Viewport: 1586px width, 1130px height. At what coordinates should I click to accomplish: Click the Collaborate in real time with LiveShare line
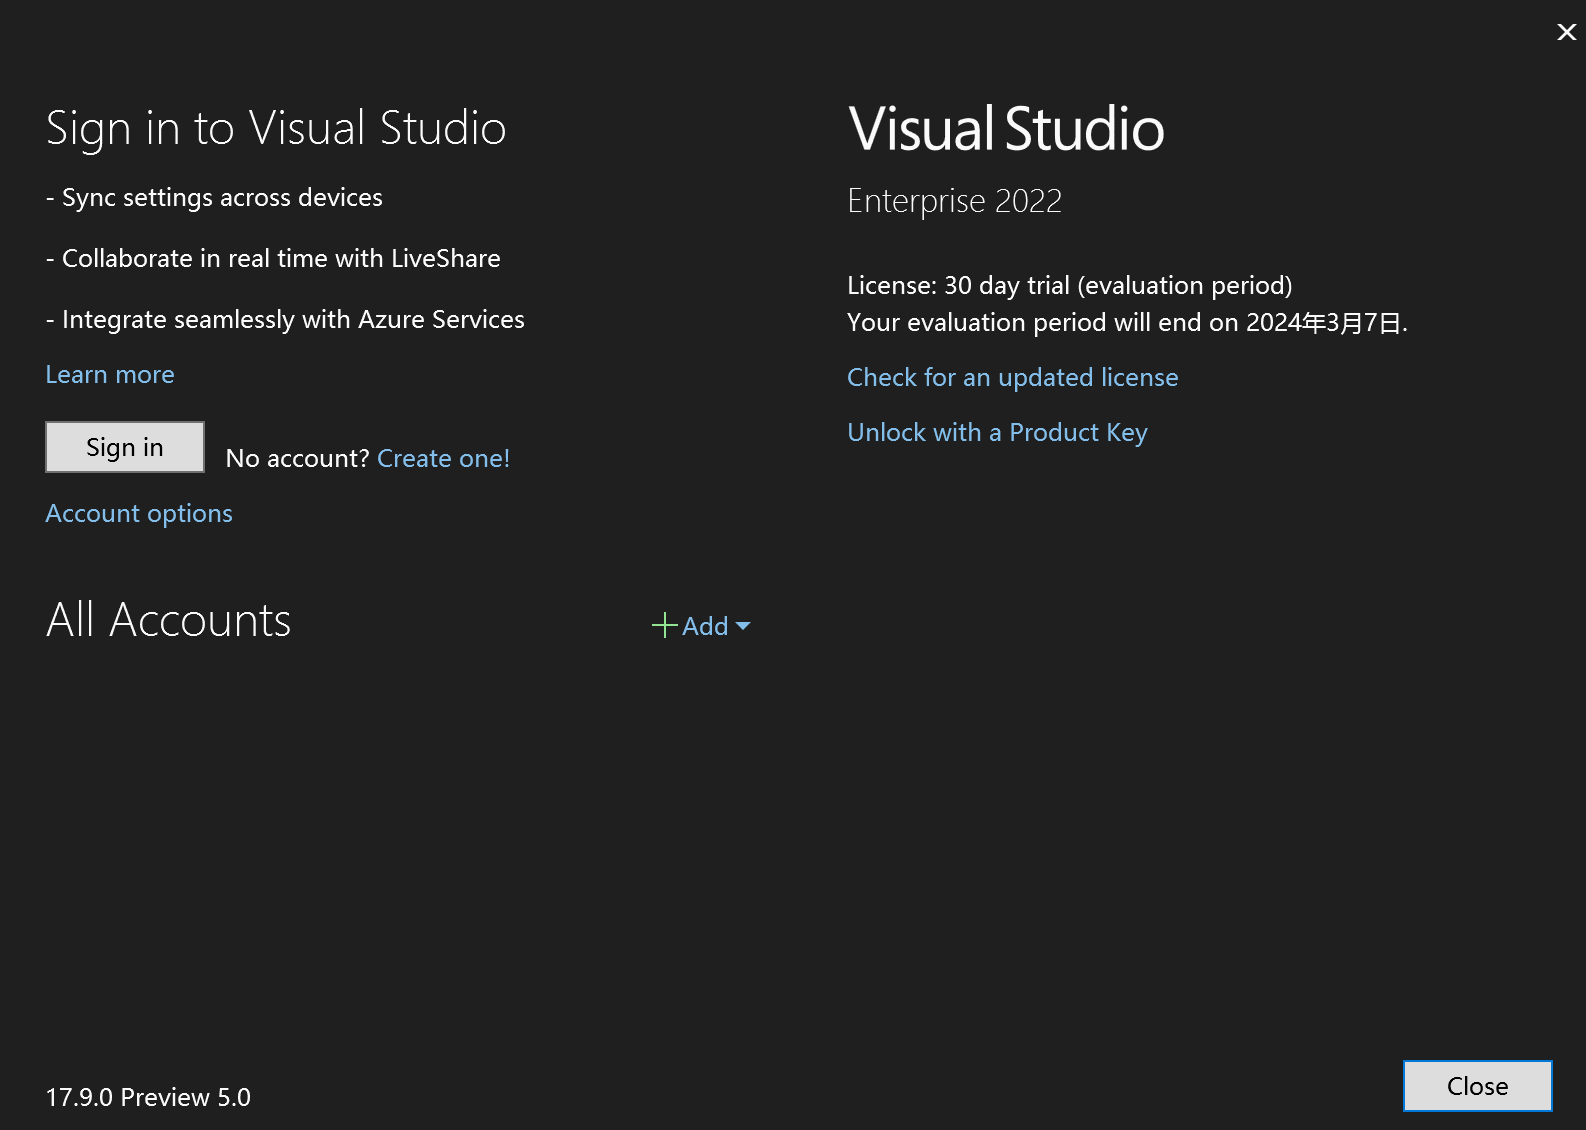273,258
